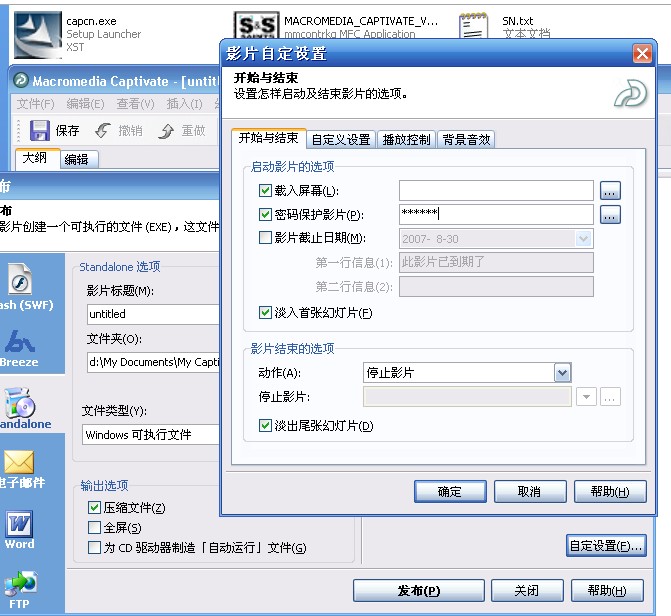
Task: Click the 文件夹 path field
Action: point(153,362)
